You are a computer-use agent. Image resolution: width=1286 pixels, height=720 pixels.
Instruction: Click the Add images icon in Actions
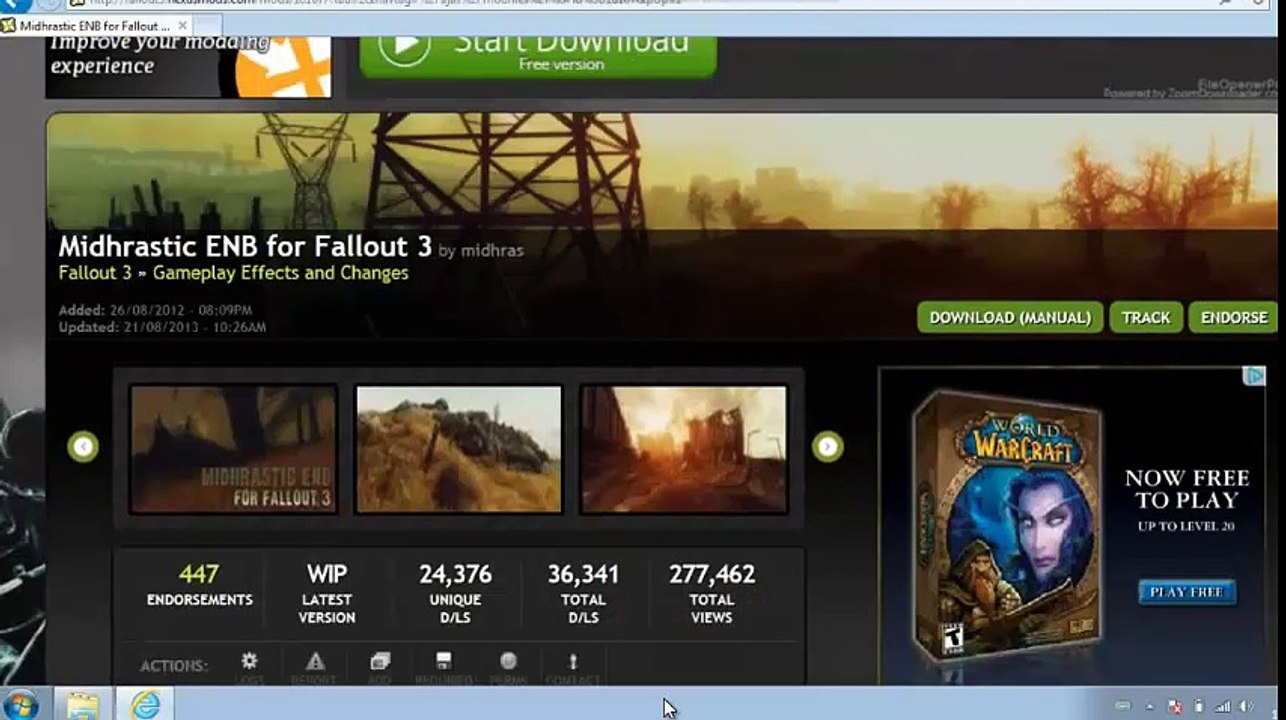(380, 661)
